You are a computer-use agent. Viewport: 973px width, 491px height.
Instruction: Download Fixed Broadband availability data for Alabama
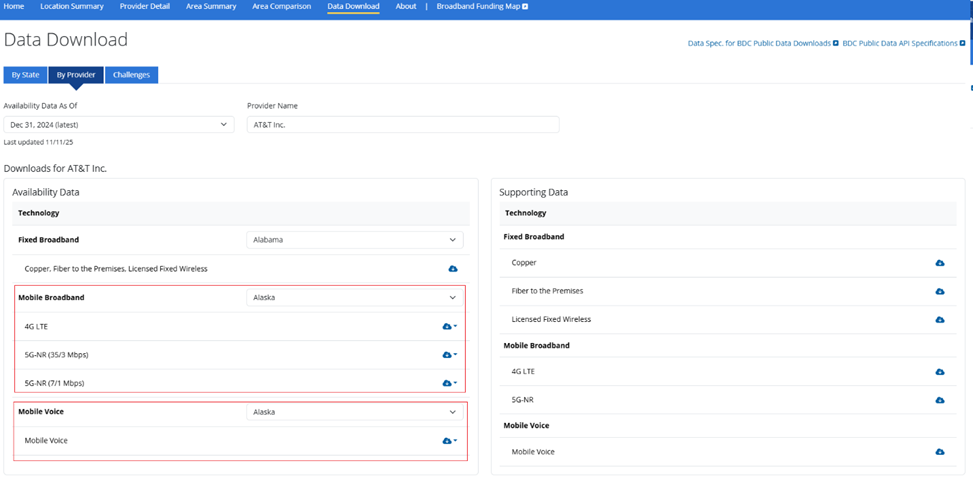click(452, 269)
